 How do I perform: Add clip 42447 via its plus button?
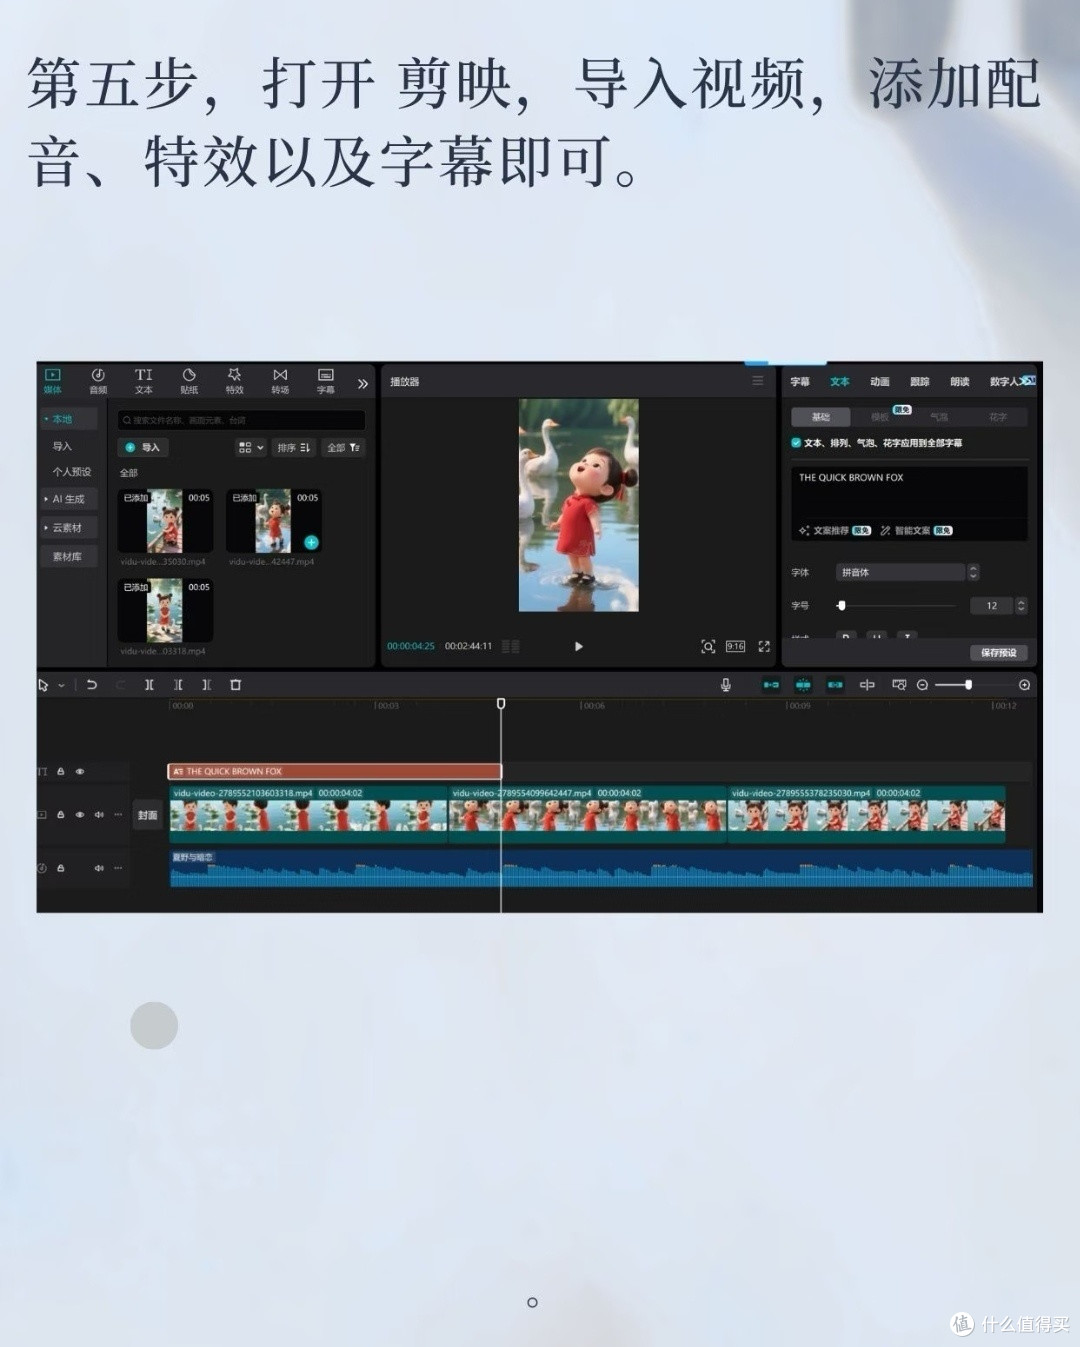pyautogui.click(x=311, y=542)
